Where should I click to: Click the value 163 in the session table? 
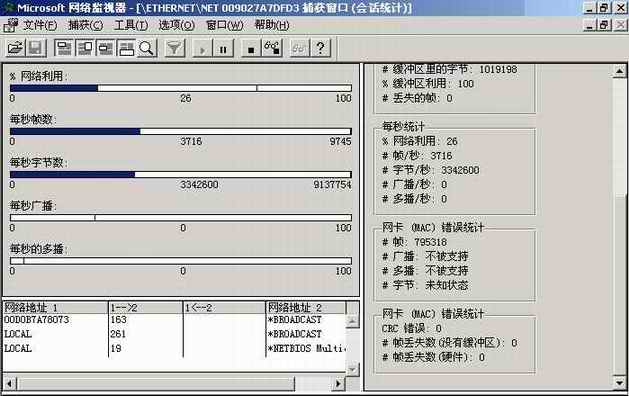click(119, 320)
